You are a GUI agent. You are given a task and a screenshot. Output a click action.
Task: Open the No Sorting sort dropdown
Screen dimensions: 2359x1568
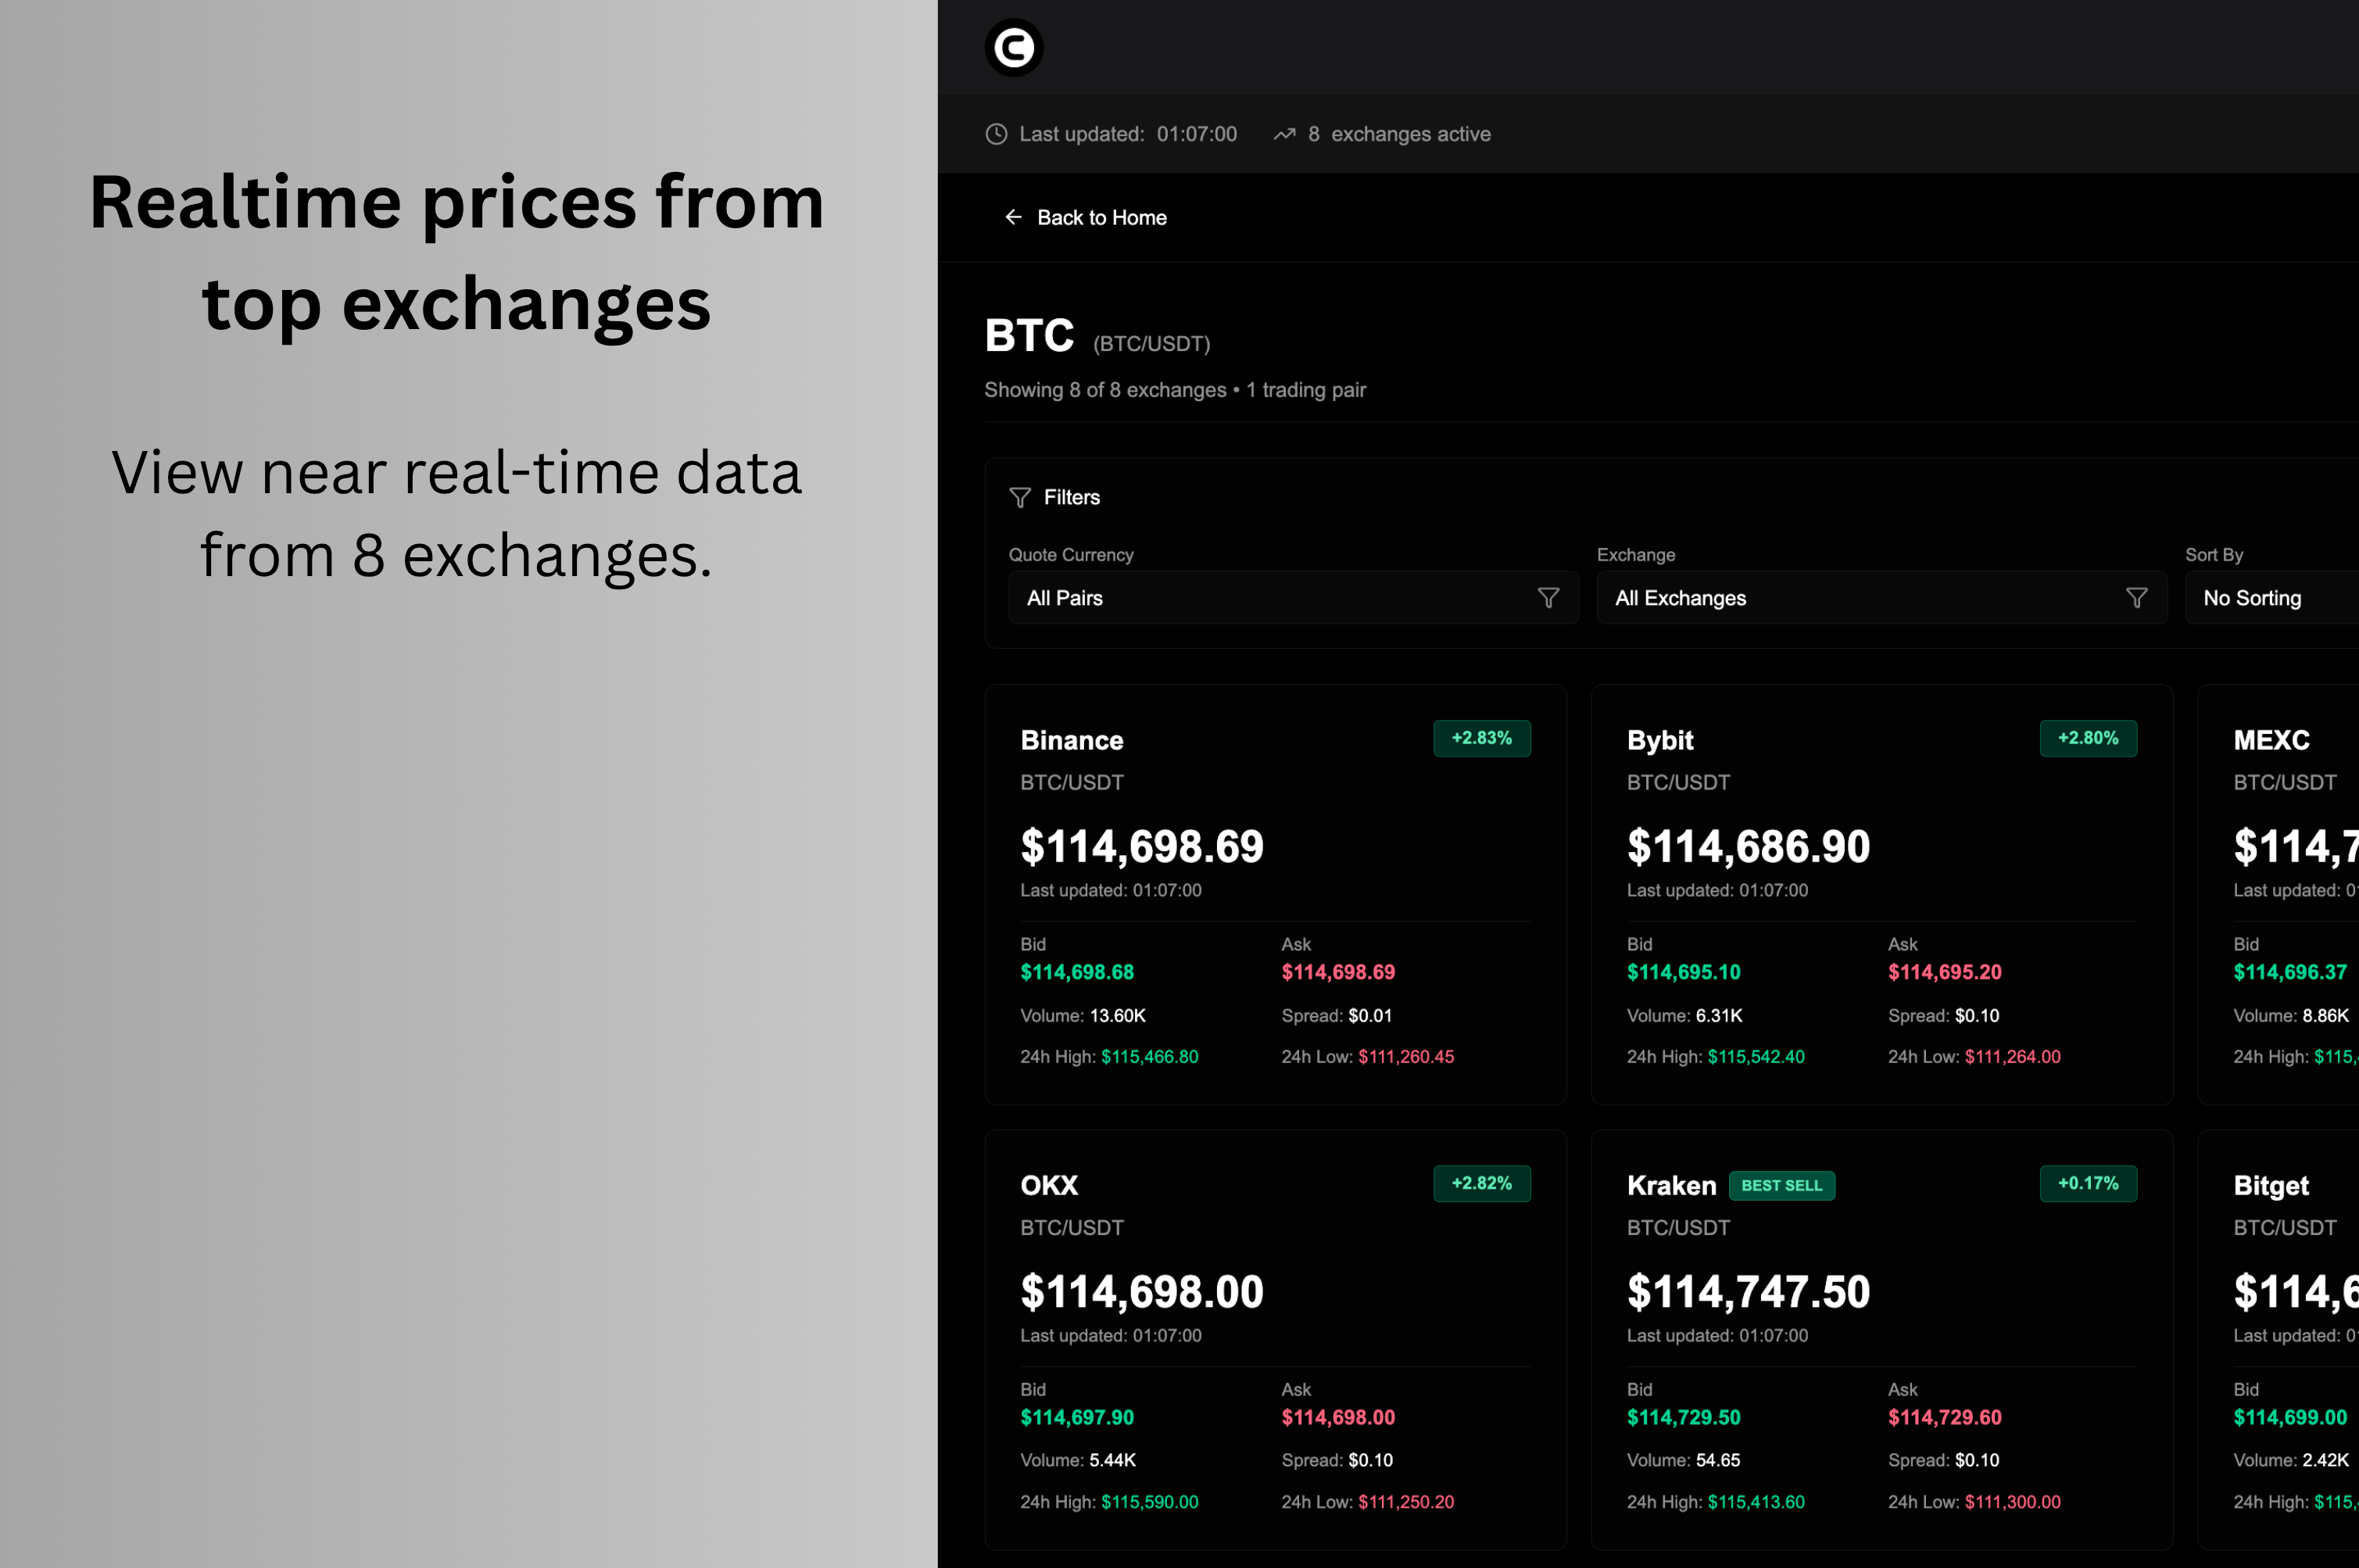[x=2270, y=597]
